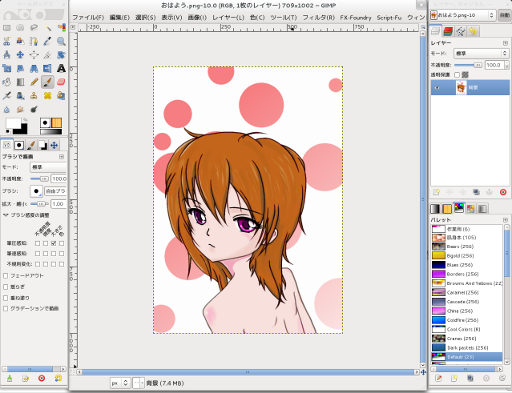Toggle the 揺らぎ jitter checkbox
The width and height of the screenshot is (512, 393).
coord(6,287)
